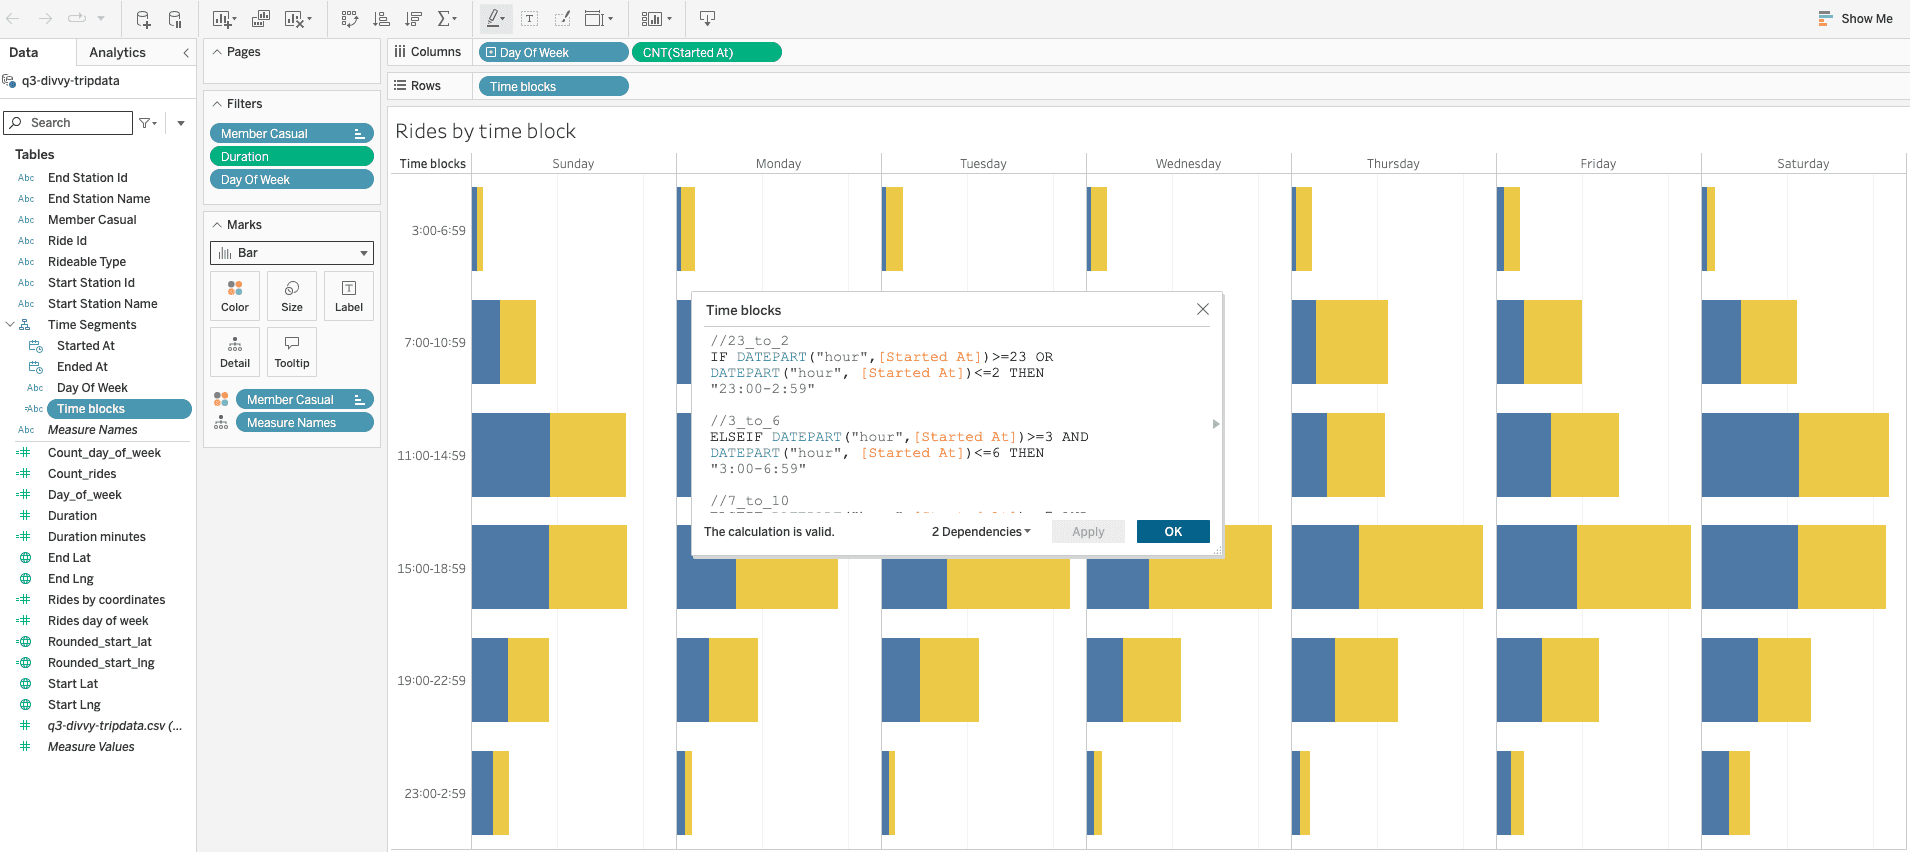
Task: Click the Presentation Mode icon
Action: (x=707, y=19)
